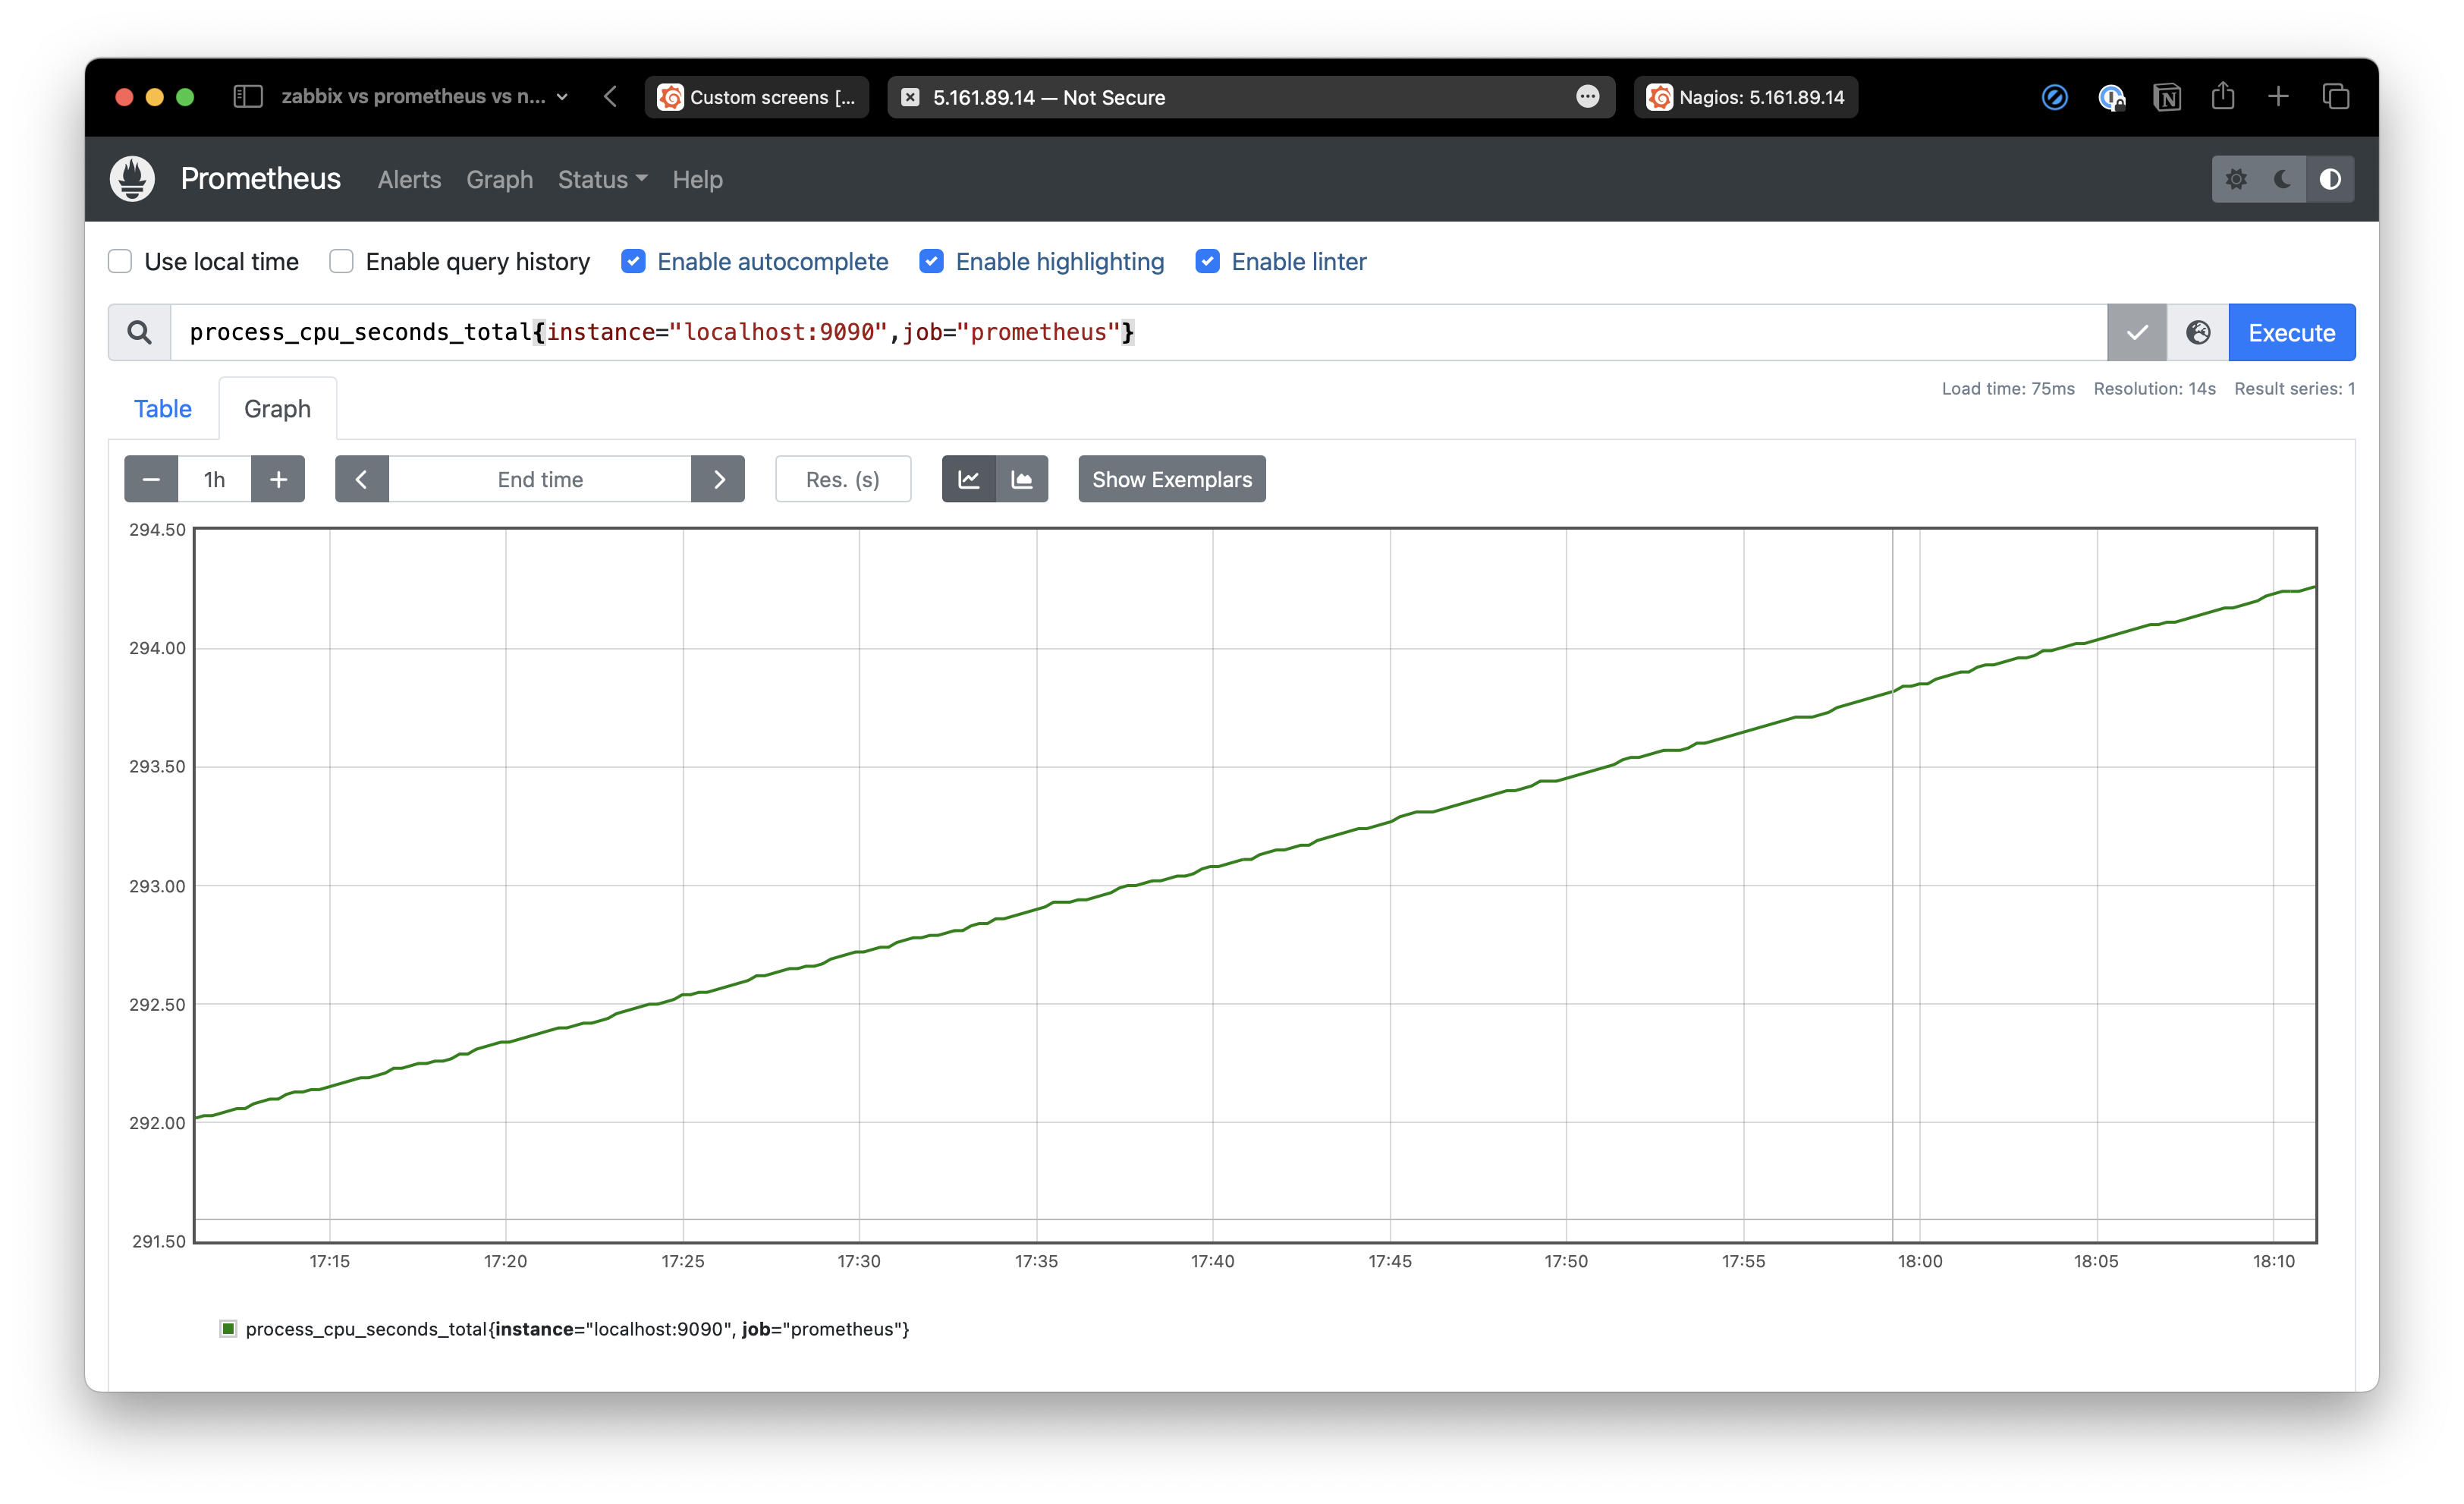Click the query validation checkmark icon
This screenshot has height=1504, width=2464.
point(2137,332)
